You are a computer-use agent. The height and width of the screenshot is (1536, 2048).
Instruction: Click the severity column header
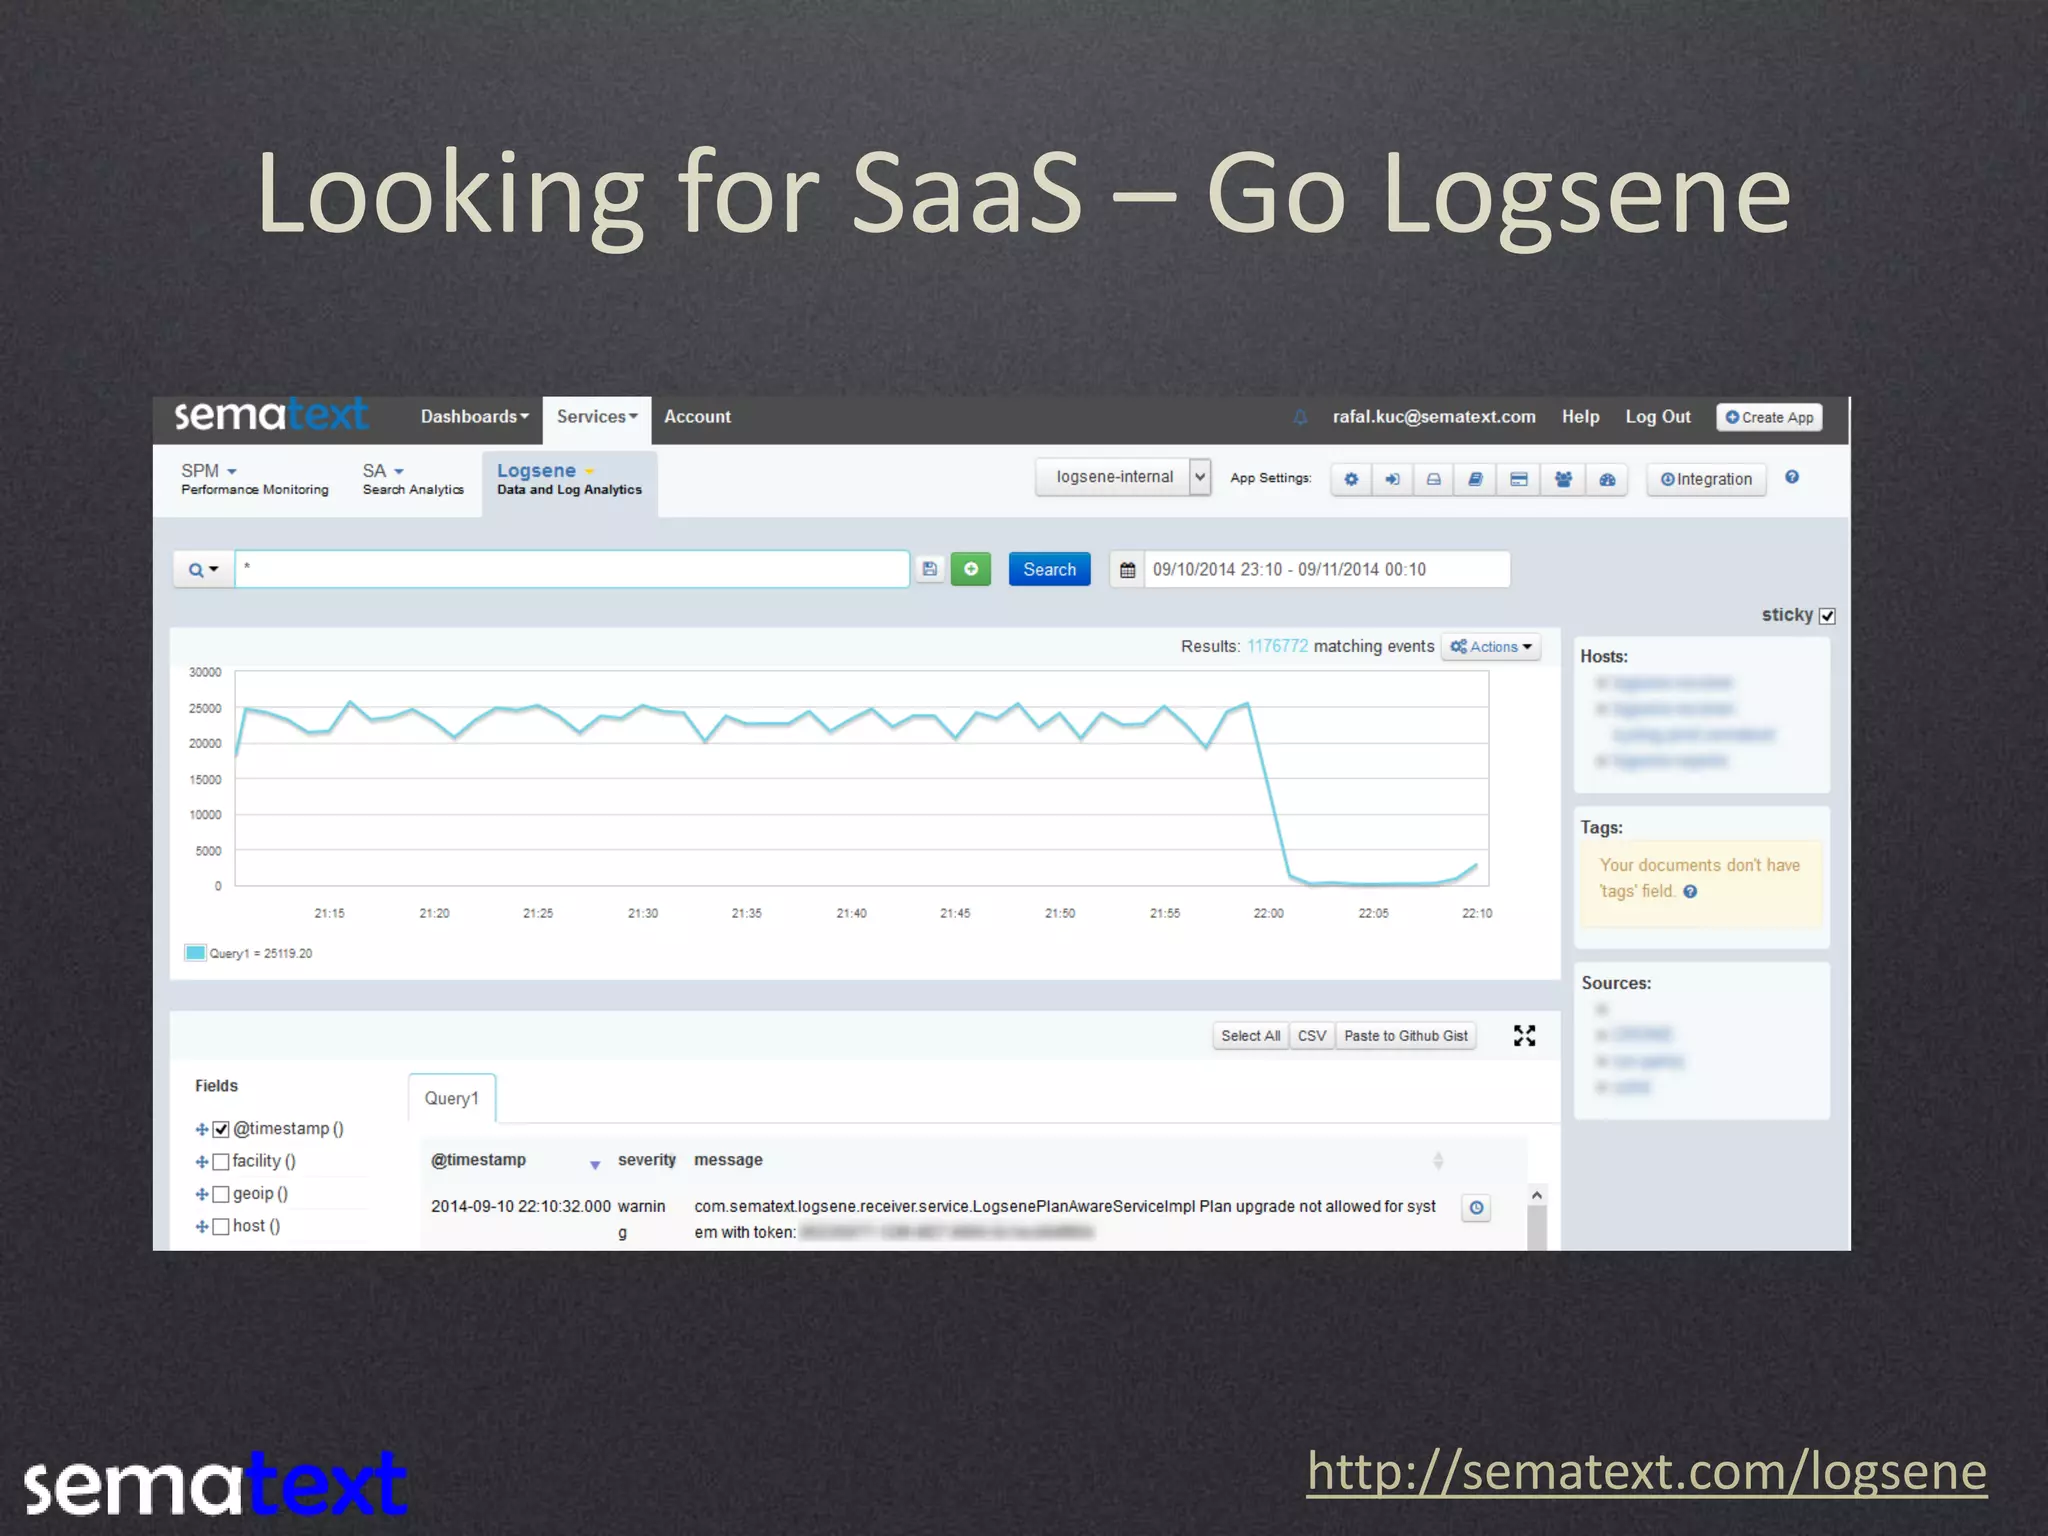pos(647,1160)
